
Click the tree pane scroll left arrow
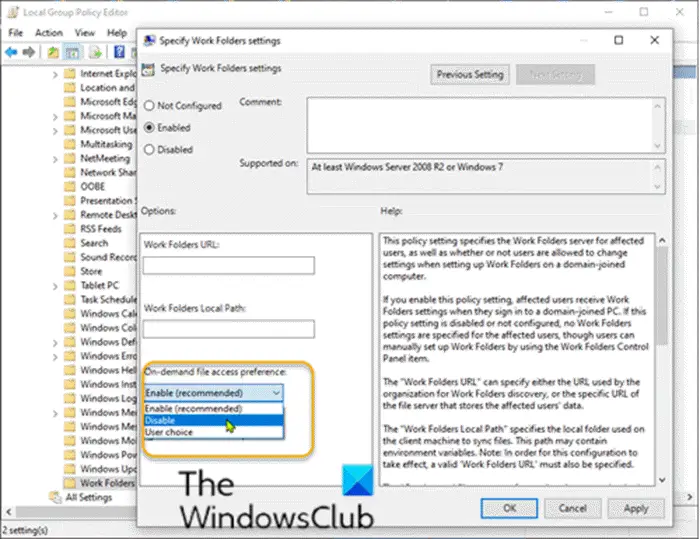[x=8, y=512]
